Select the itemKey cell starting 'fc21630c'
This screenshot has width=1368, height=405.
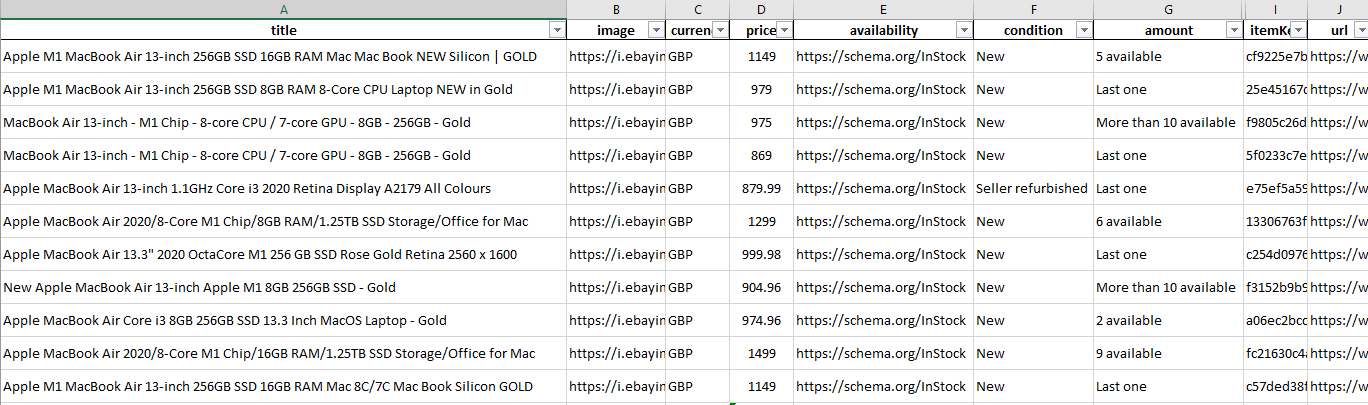[x=1276, y=354]
